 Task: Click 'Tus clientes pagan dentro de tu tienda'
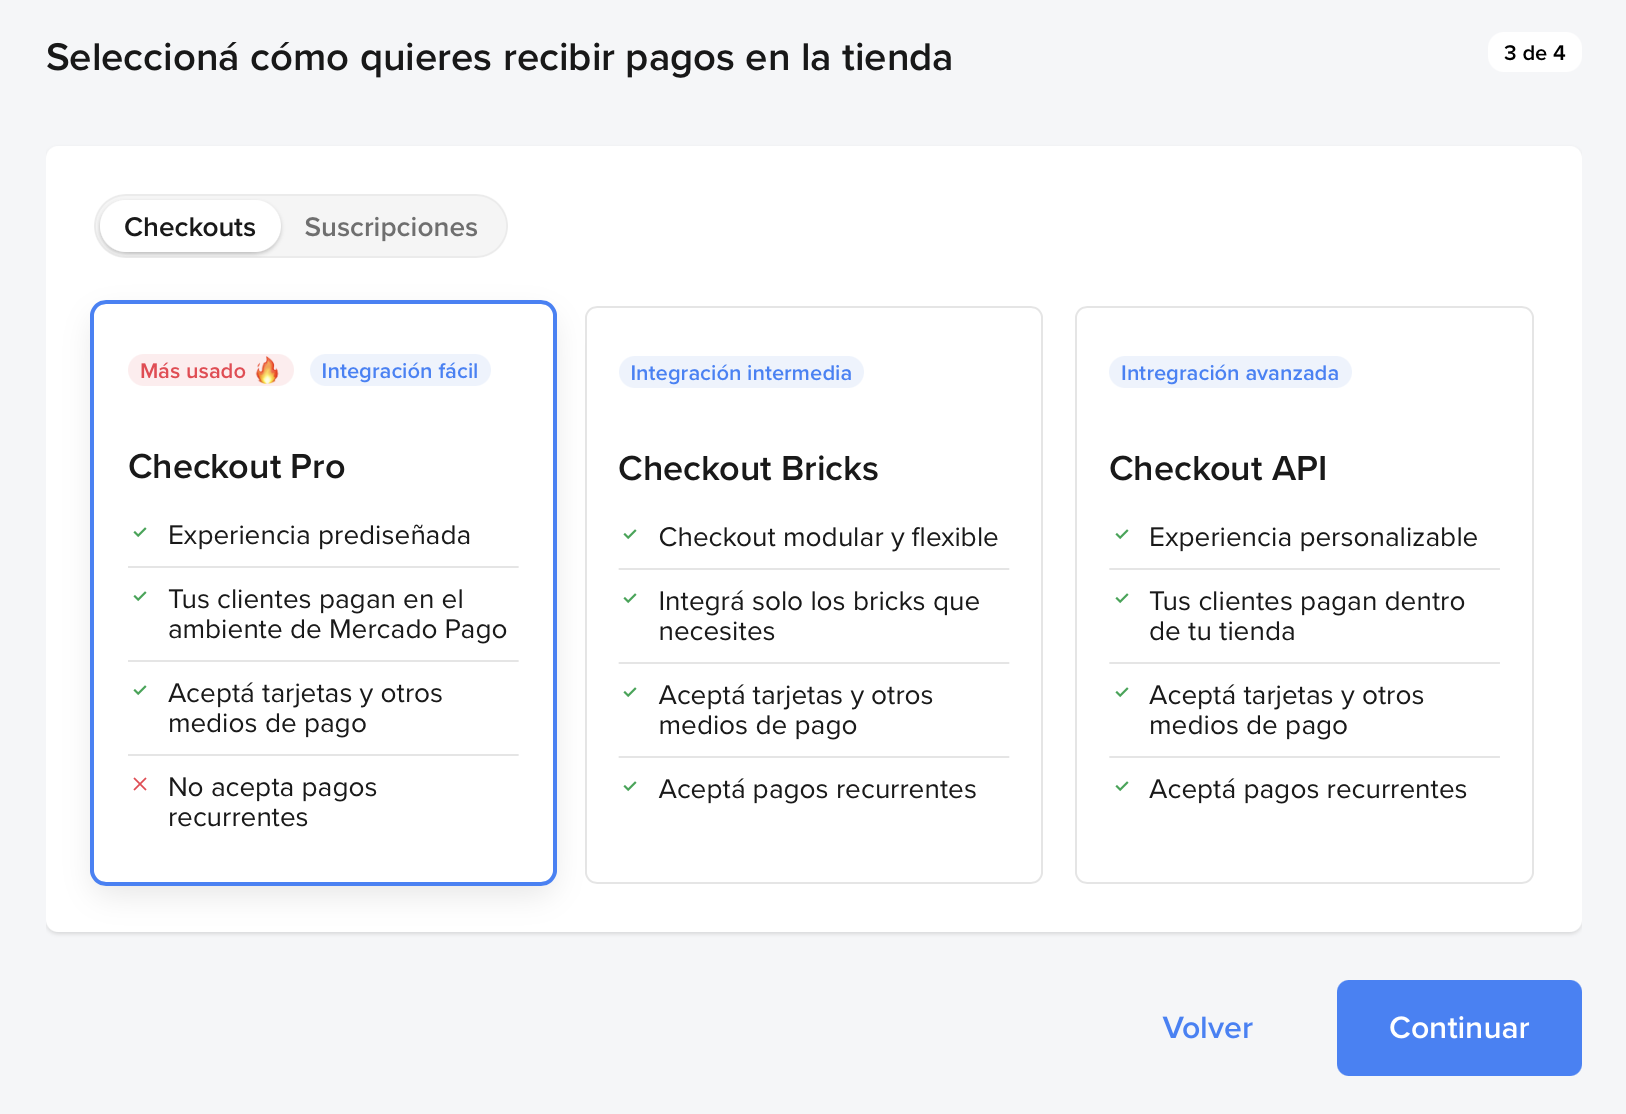point(1307,616)
